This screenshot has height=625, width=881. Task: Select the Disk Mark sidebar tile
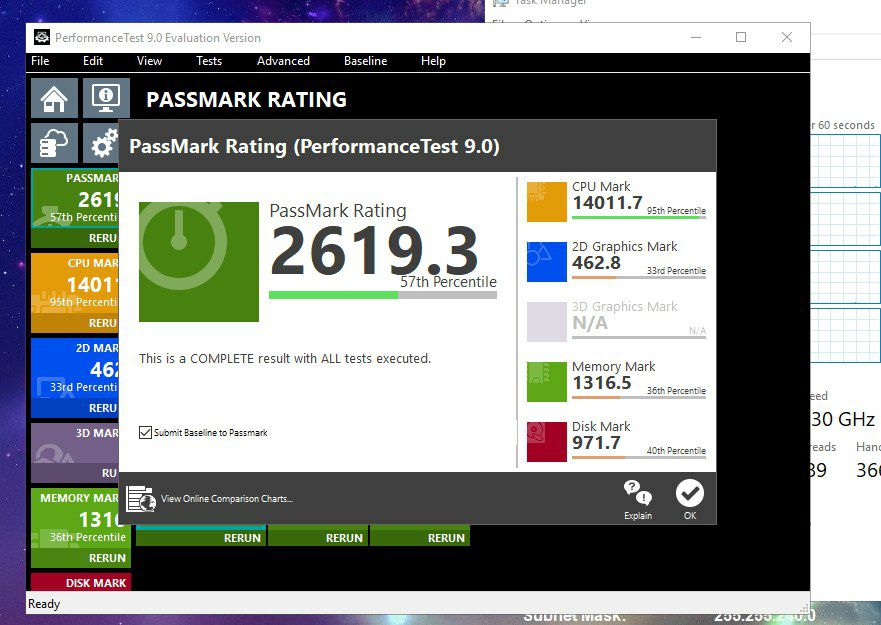tap(81, 582)
